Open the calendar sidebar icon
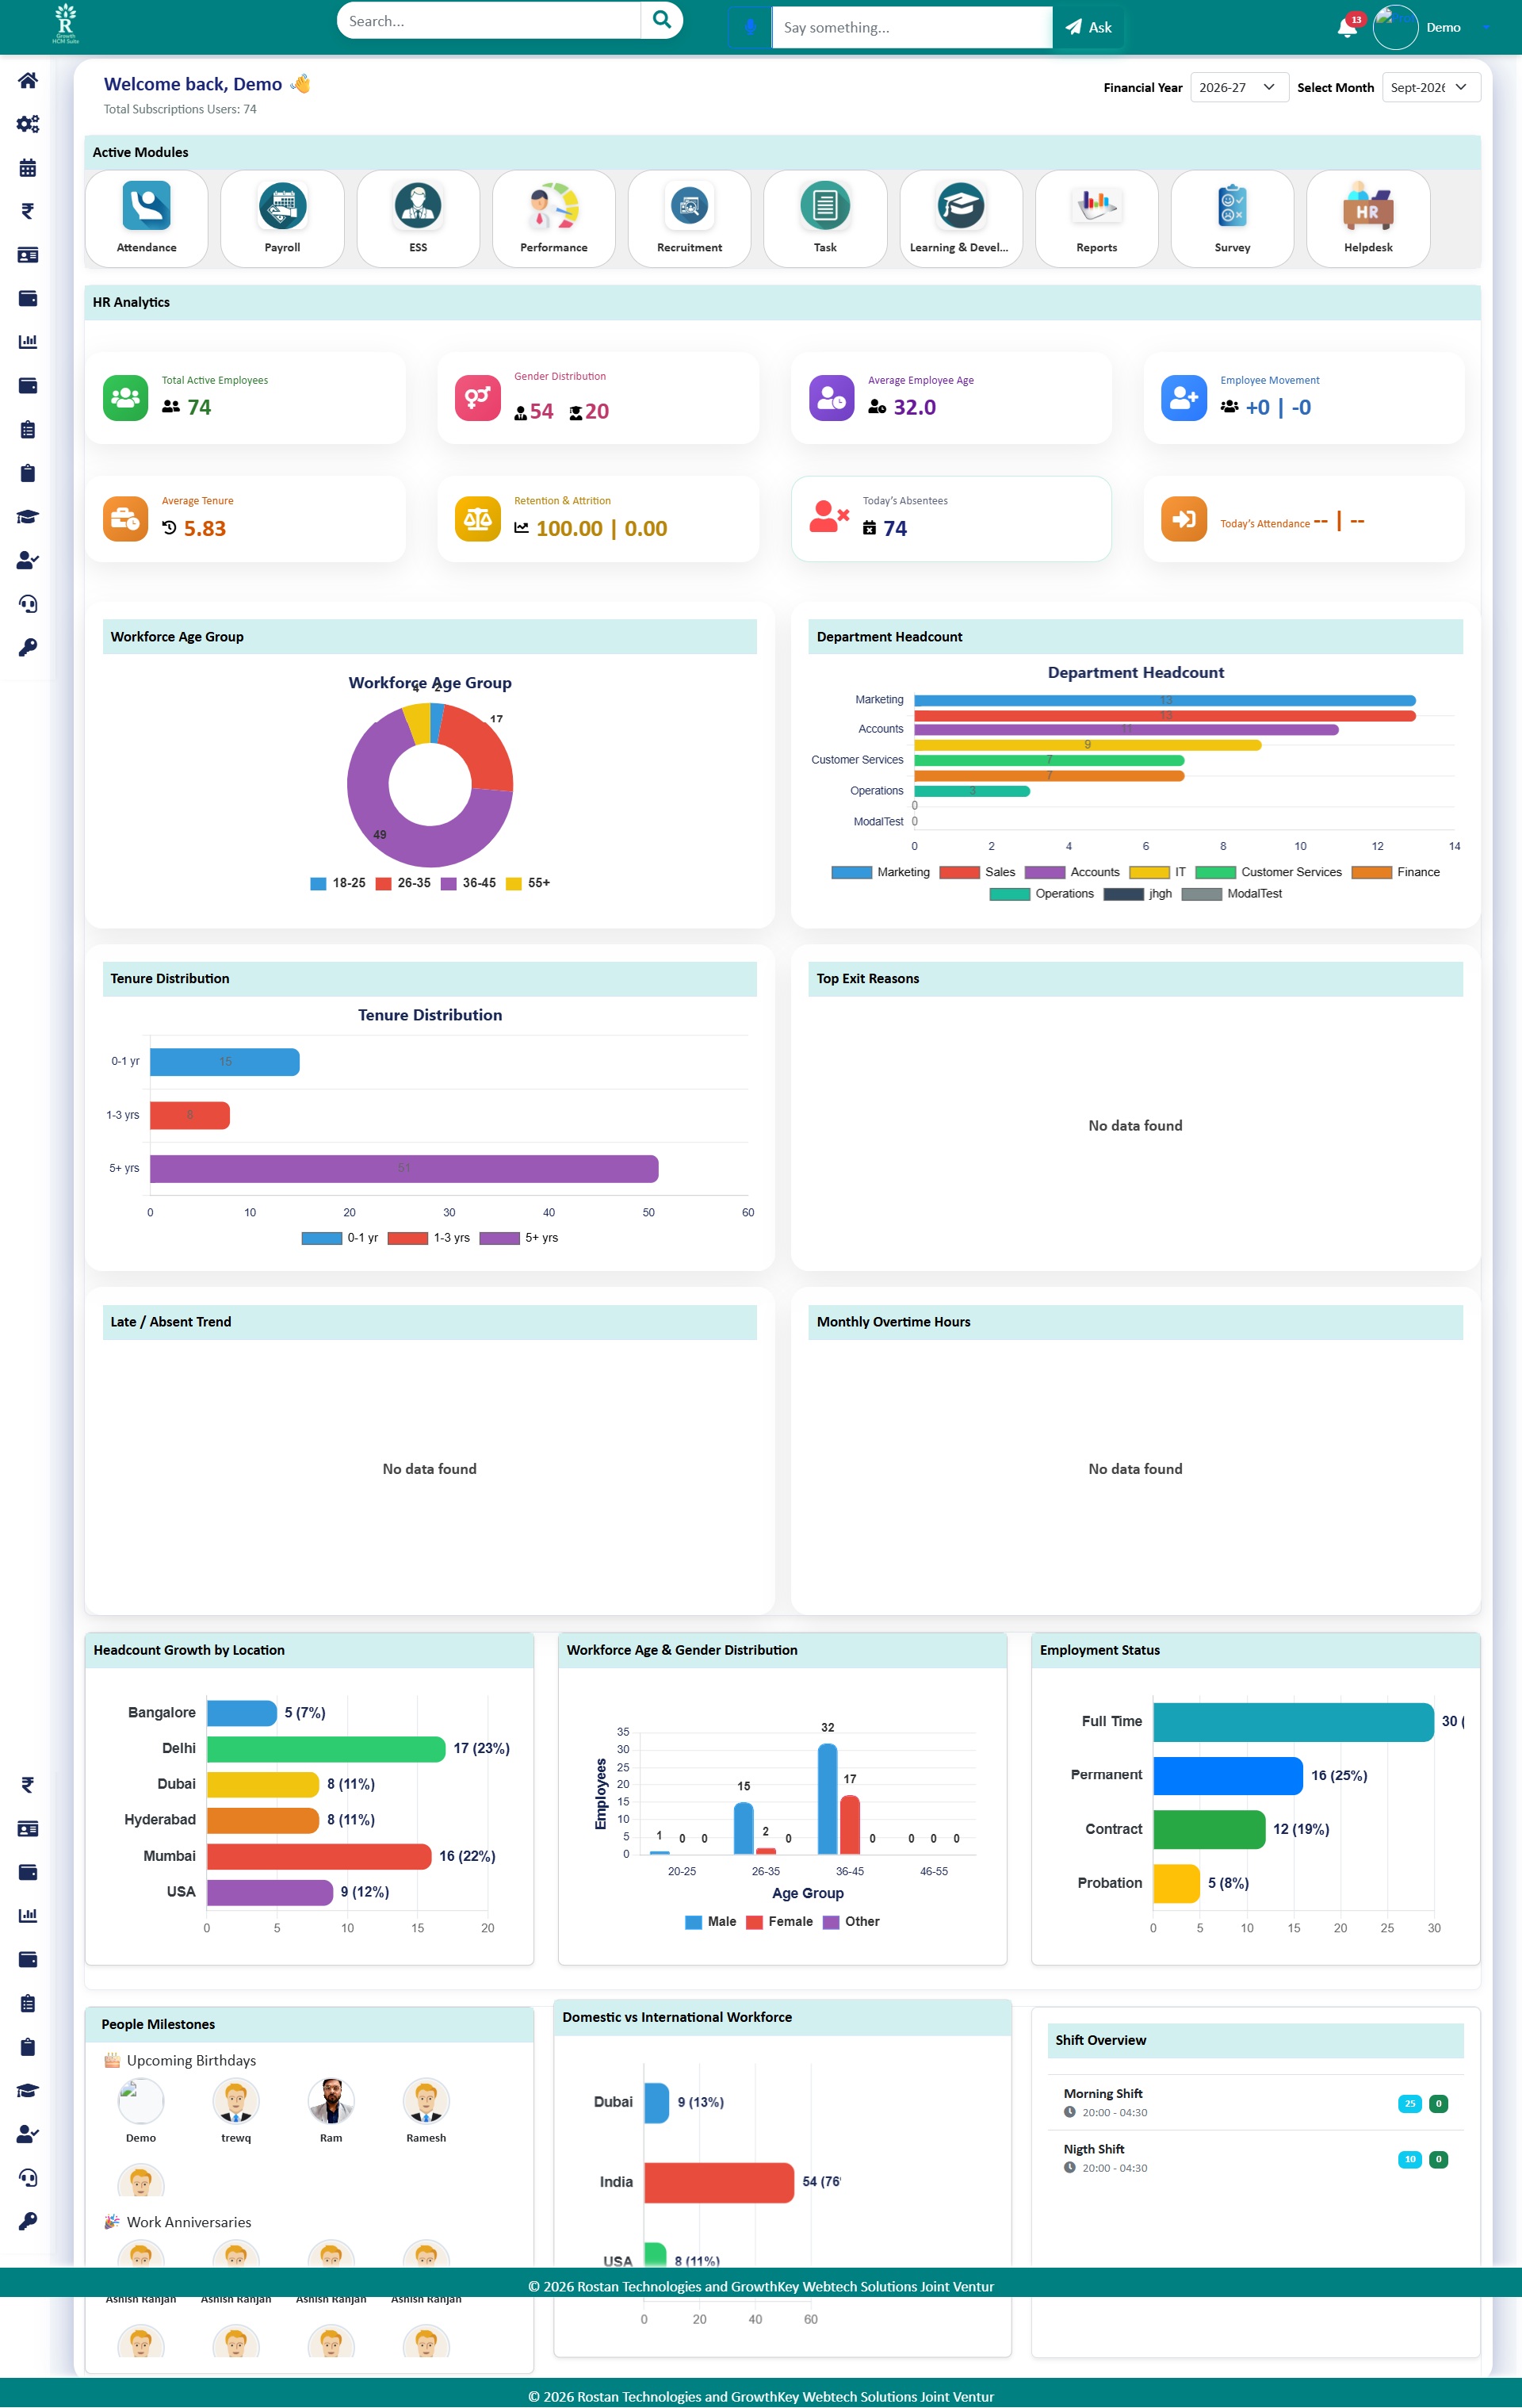Screen dimensions: 1522x2408 pos(28,168)
